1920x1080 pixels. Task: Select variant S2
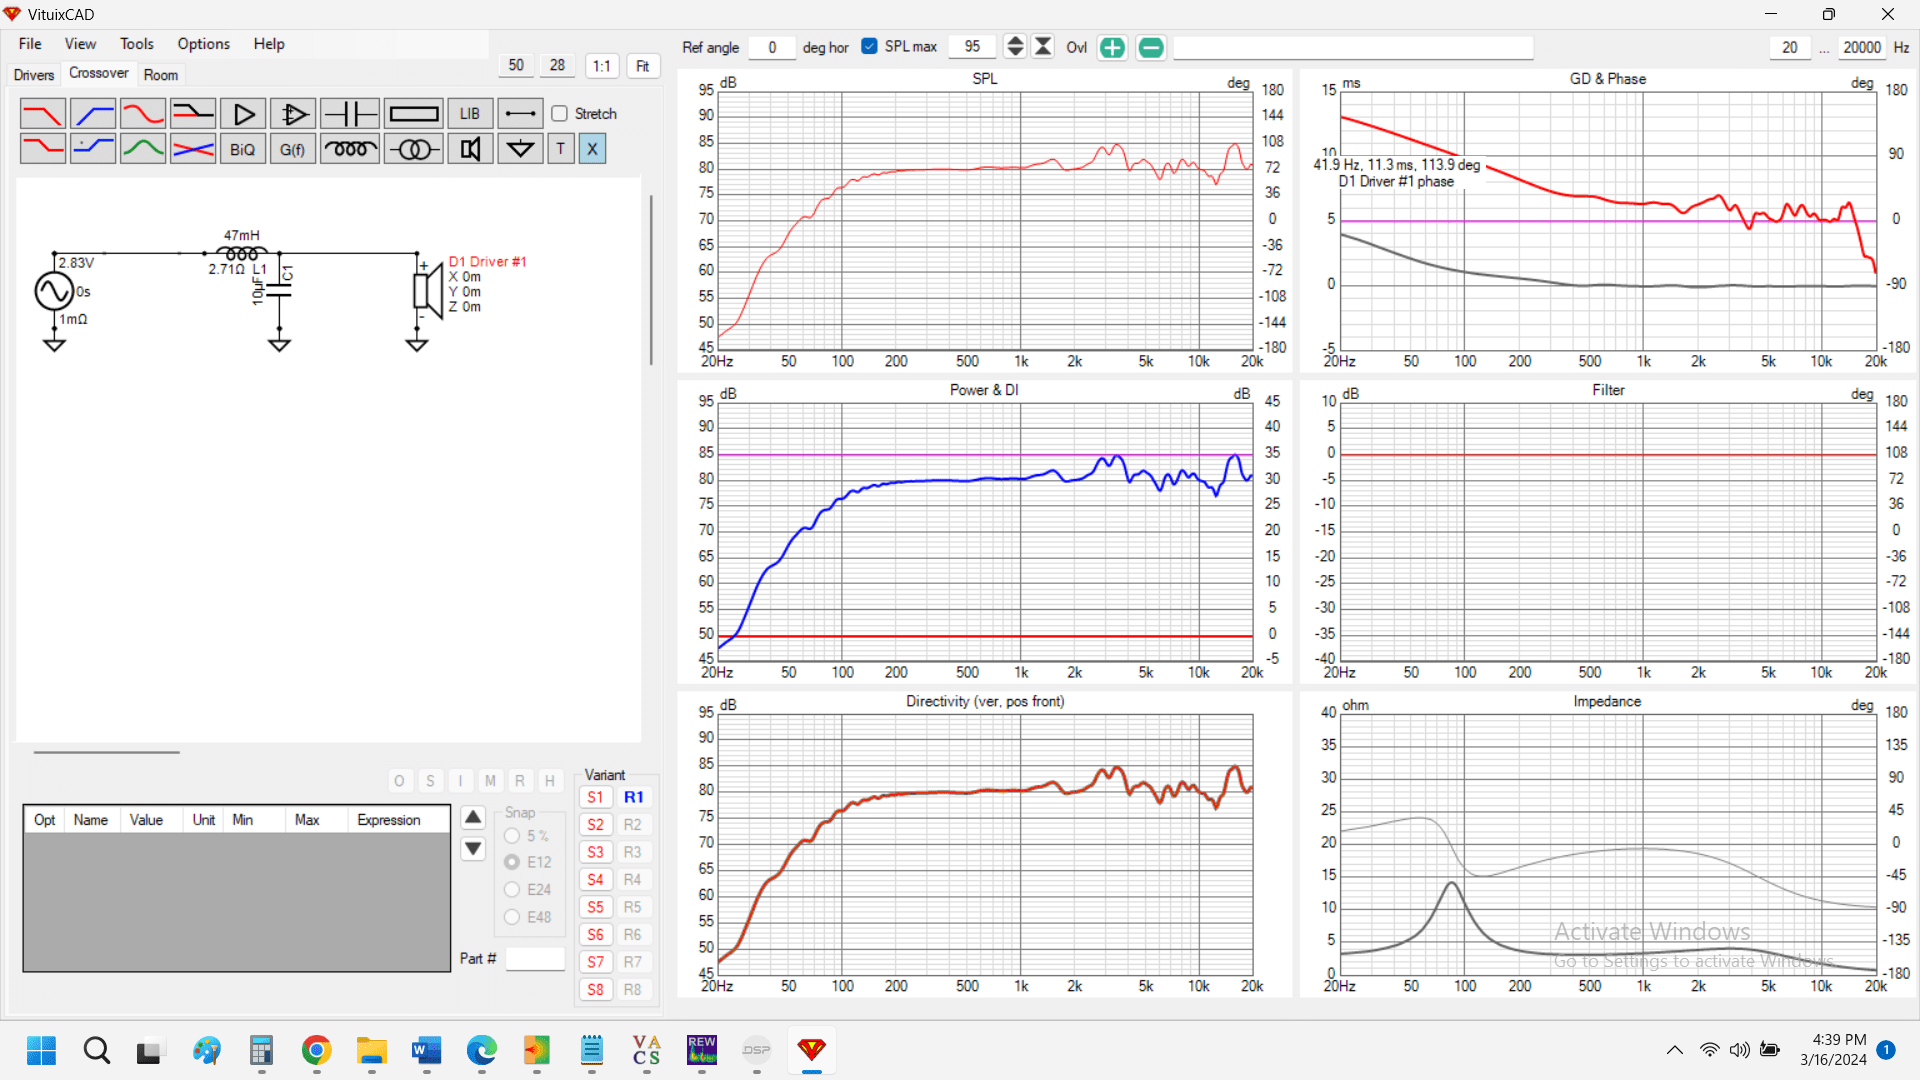596,825
